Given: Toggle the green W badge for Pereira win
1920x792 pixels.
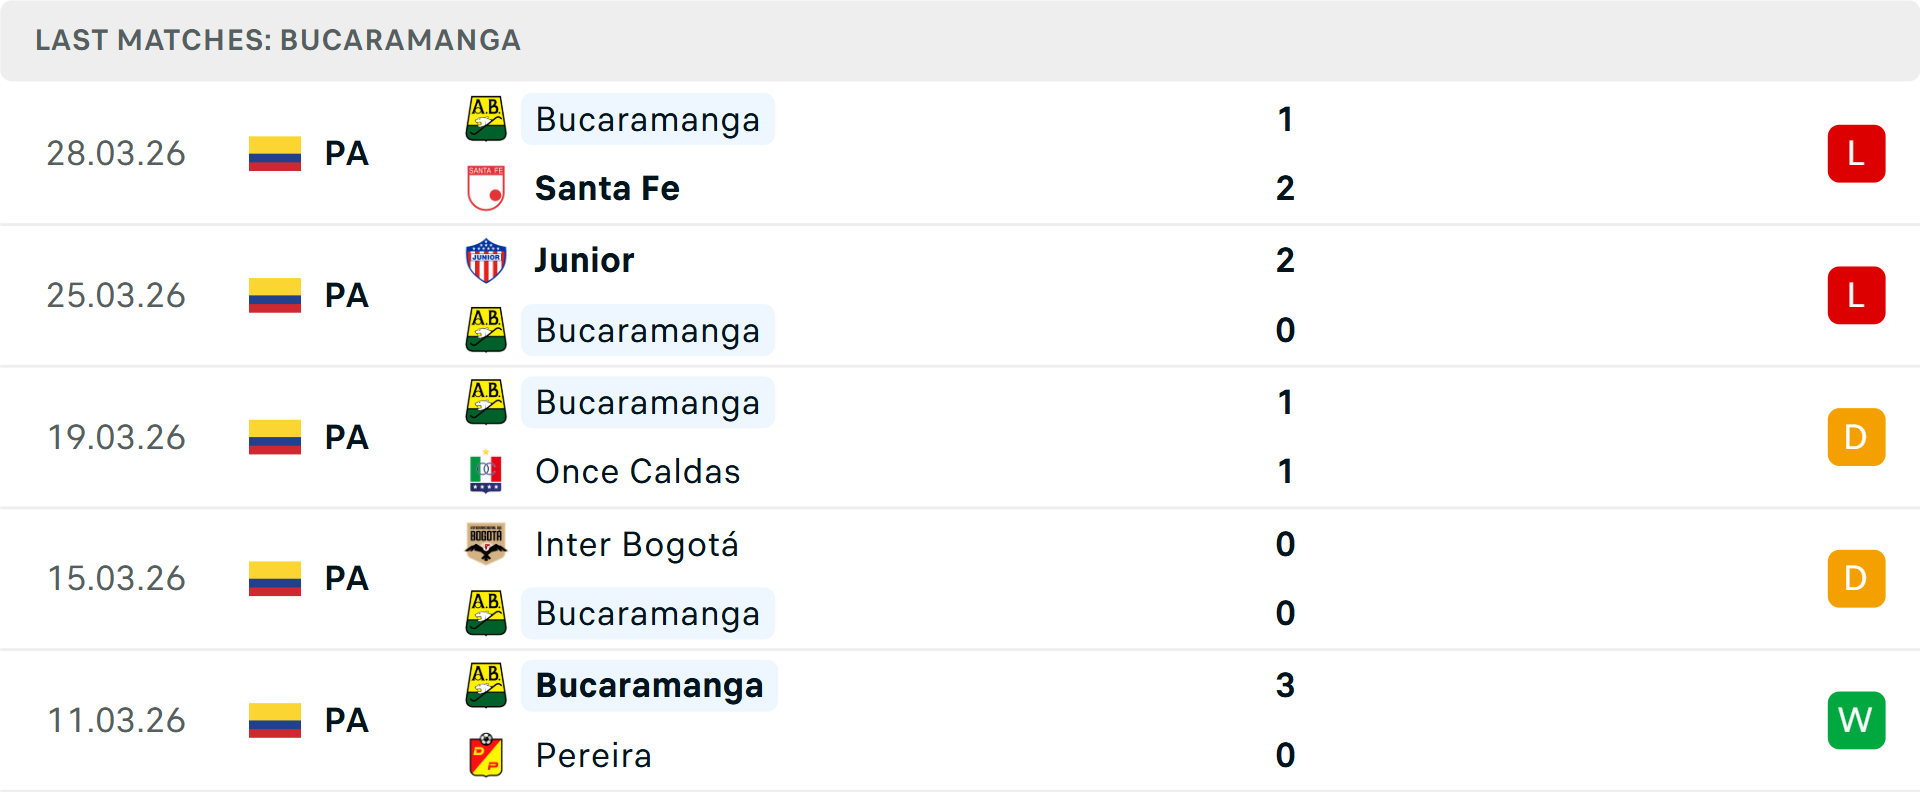Looking at the screenshot, I should (x=1856, y=720).
